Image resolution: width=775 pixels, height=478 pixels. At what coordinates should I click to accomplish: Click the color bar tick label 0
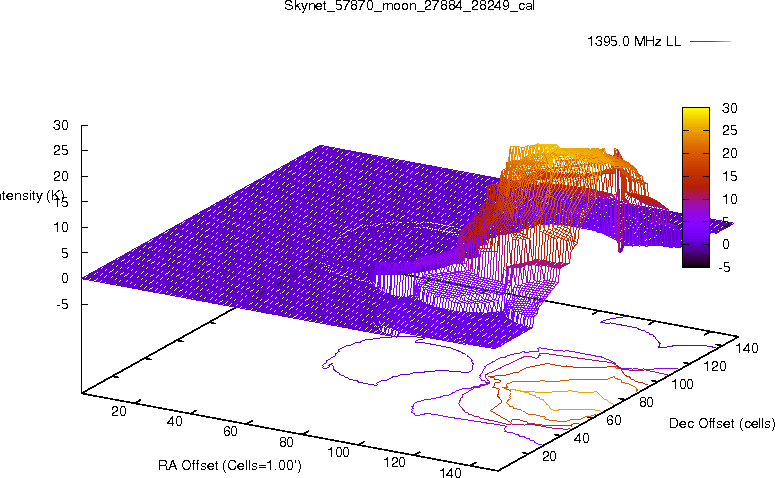pyautogui.click(x=726, y=244)
